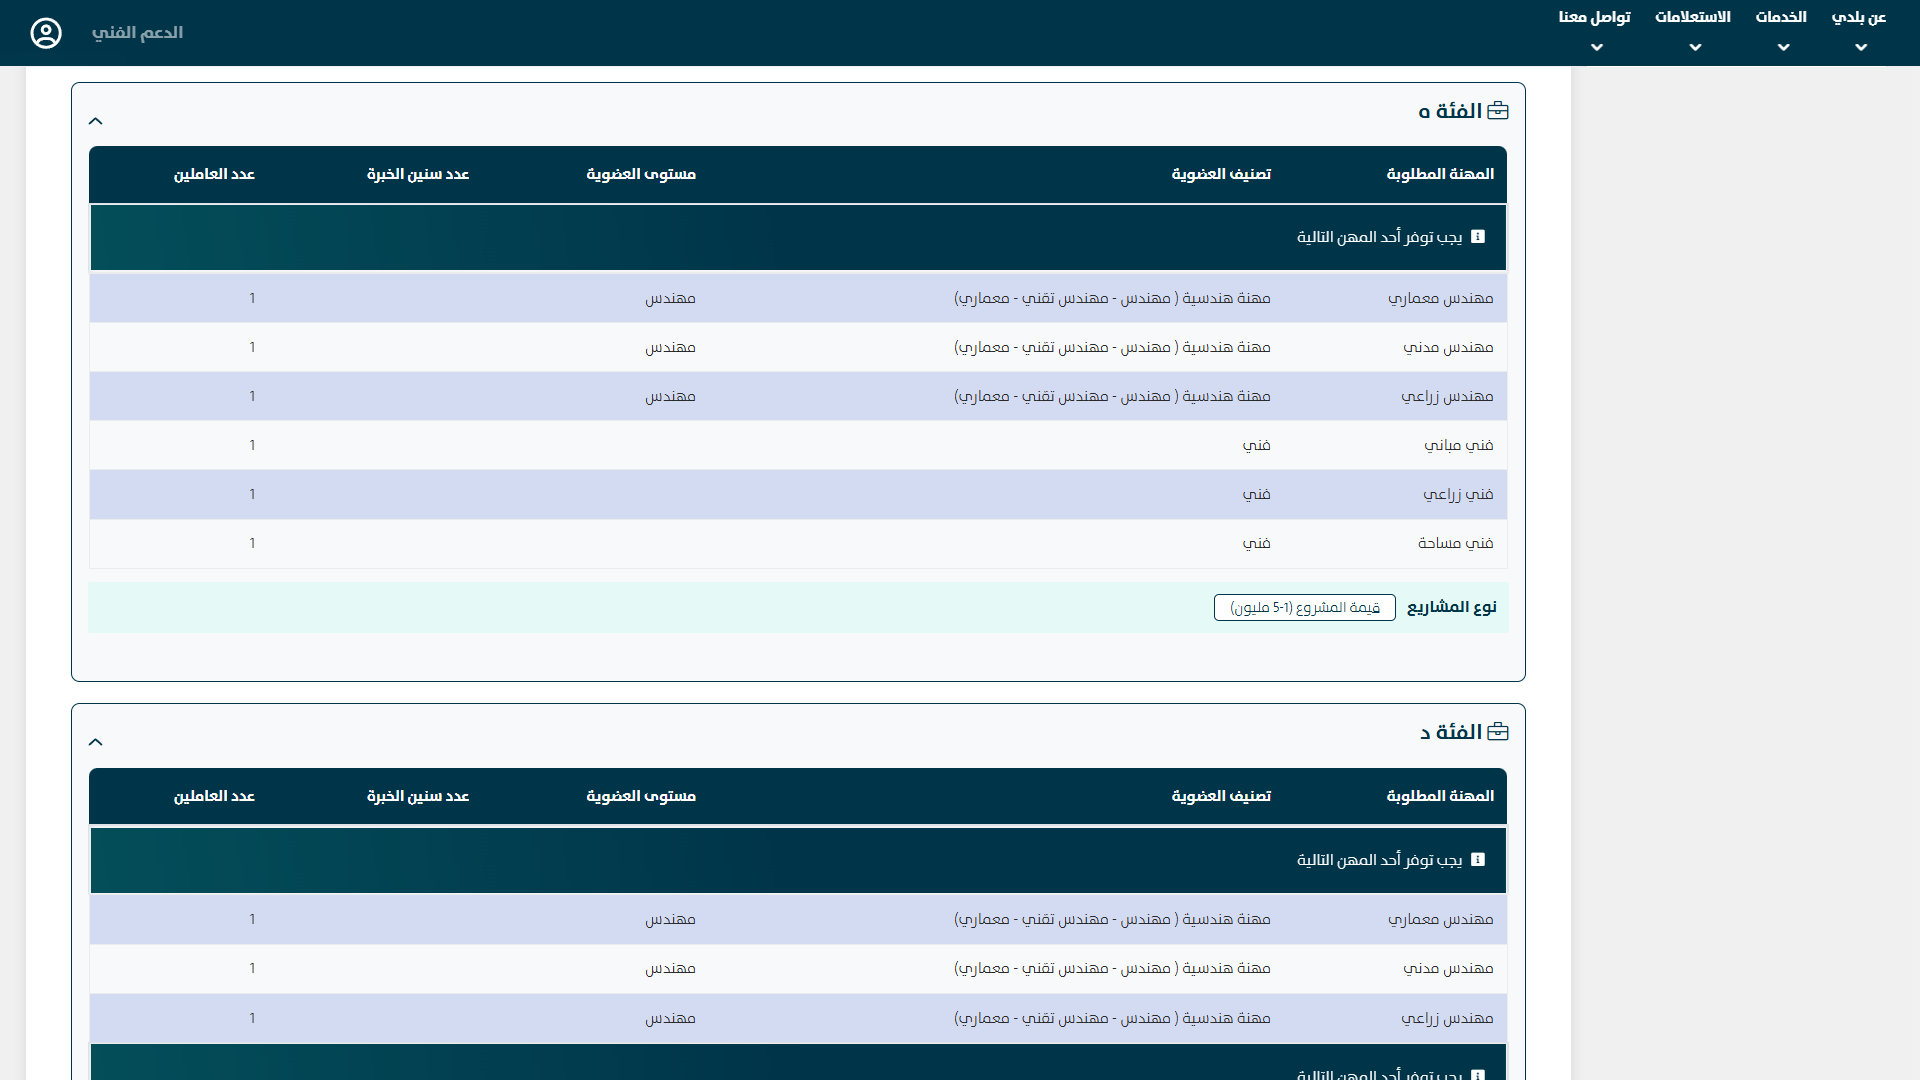Click the مستوى العضوية header in الفئة ه
The image size is (1920, 1080).
point(641,174)
